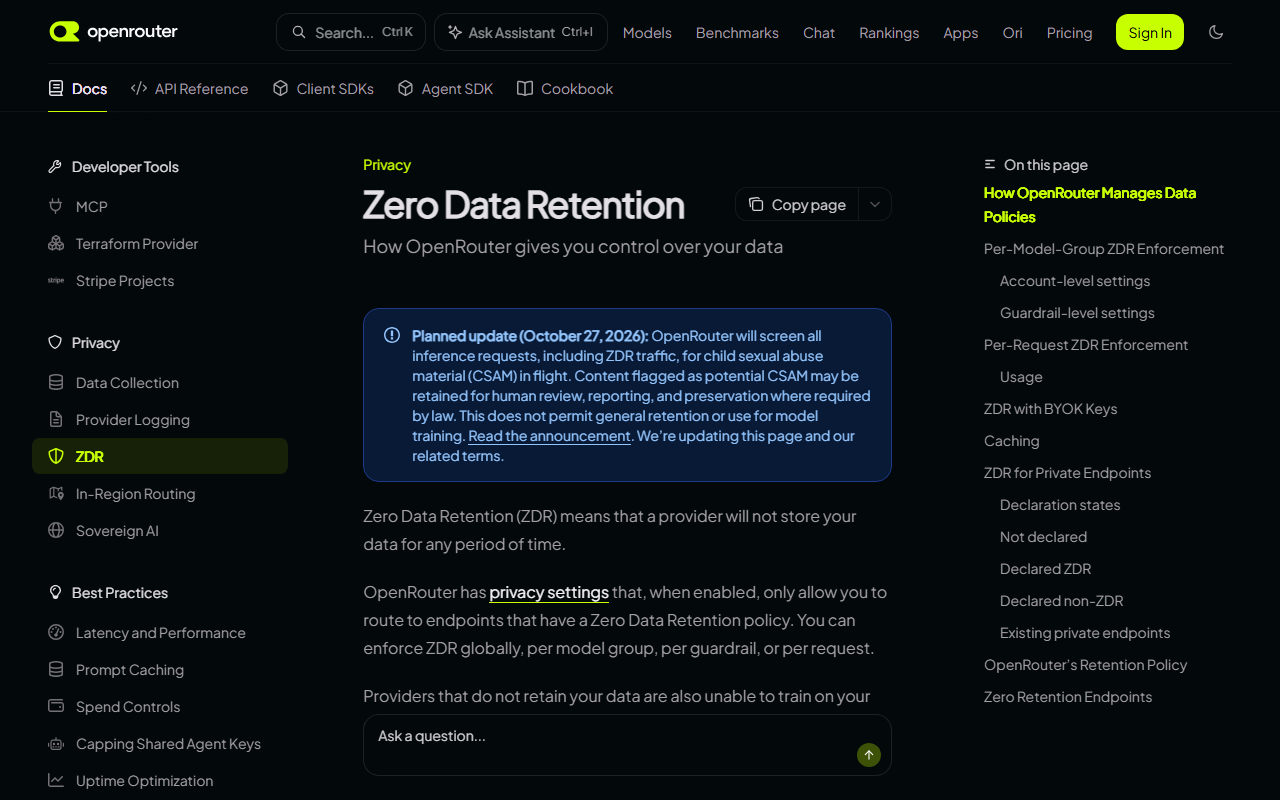Jump to How OpenRouter Manages Data Policies
The width and height of the screenshot is (1280, 800).
pyautogui.click(x=1090, y=205)
